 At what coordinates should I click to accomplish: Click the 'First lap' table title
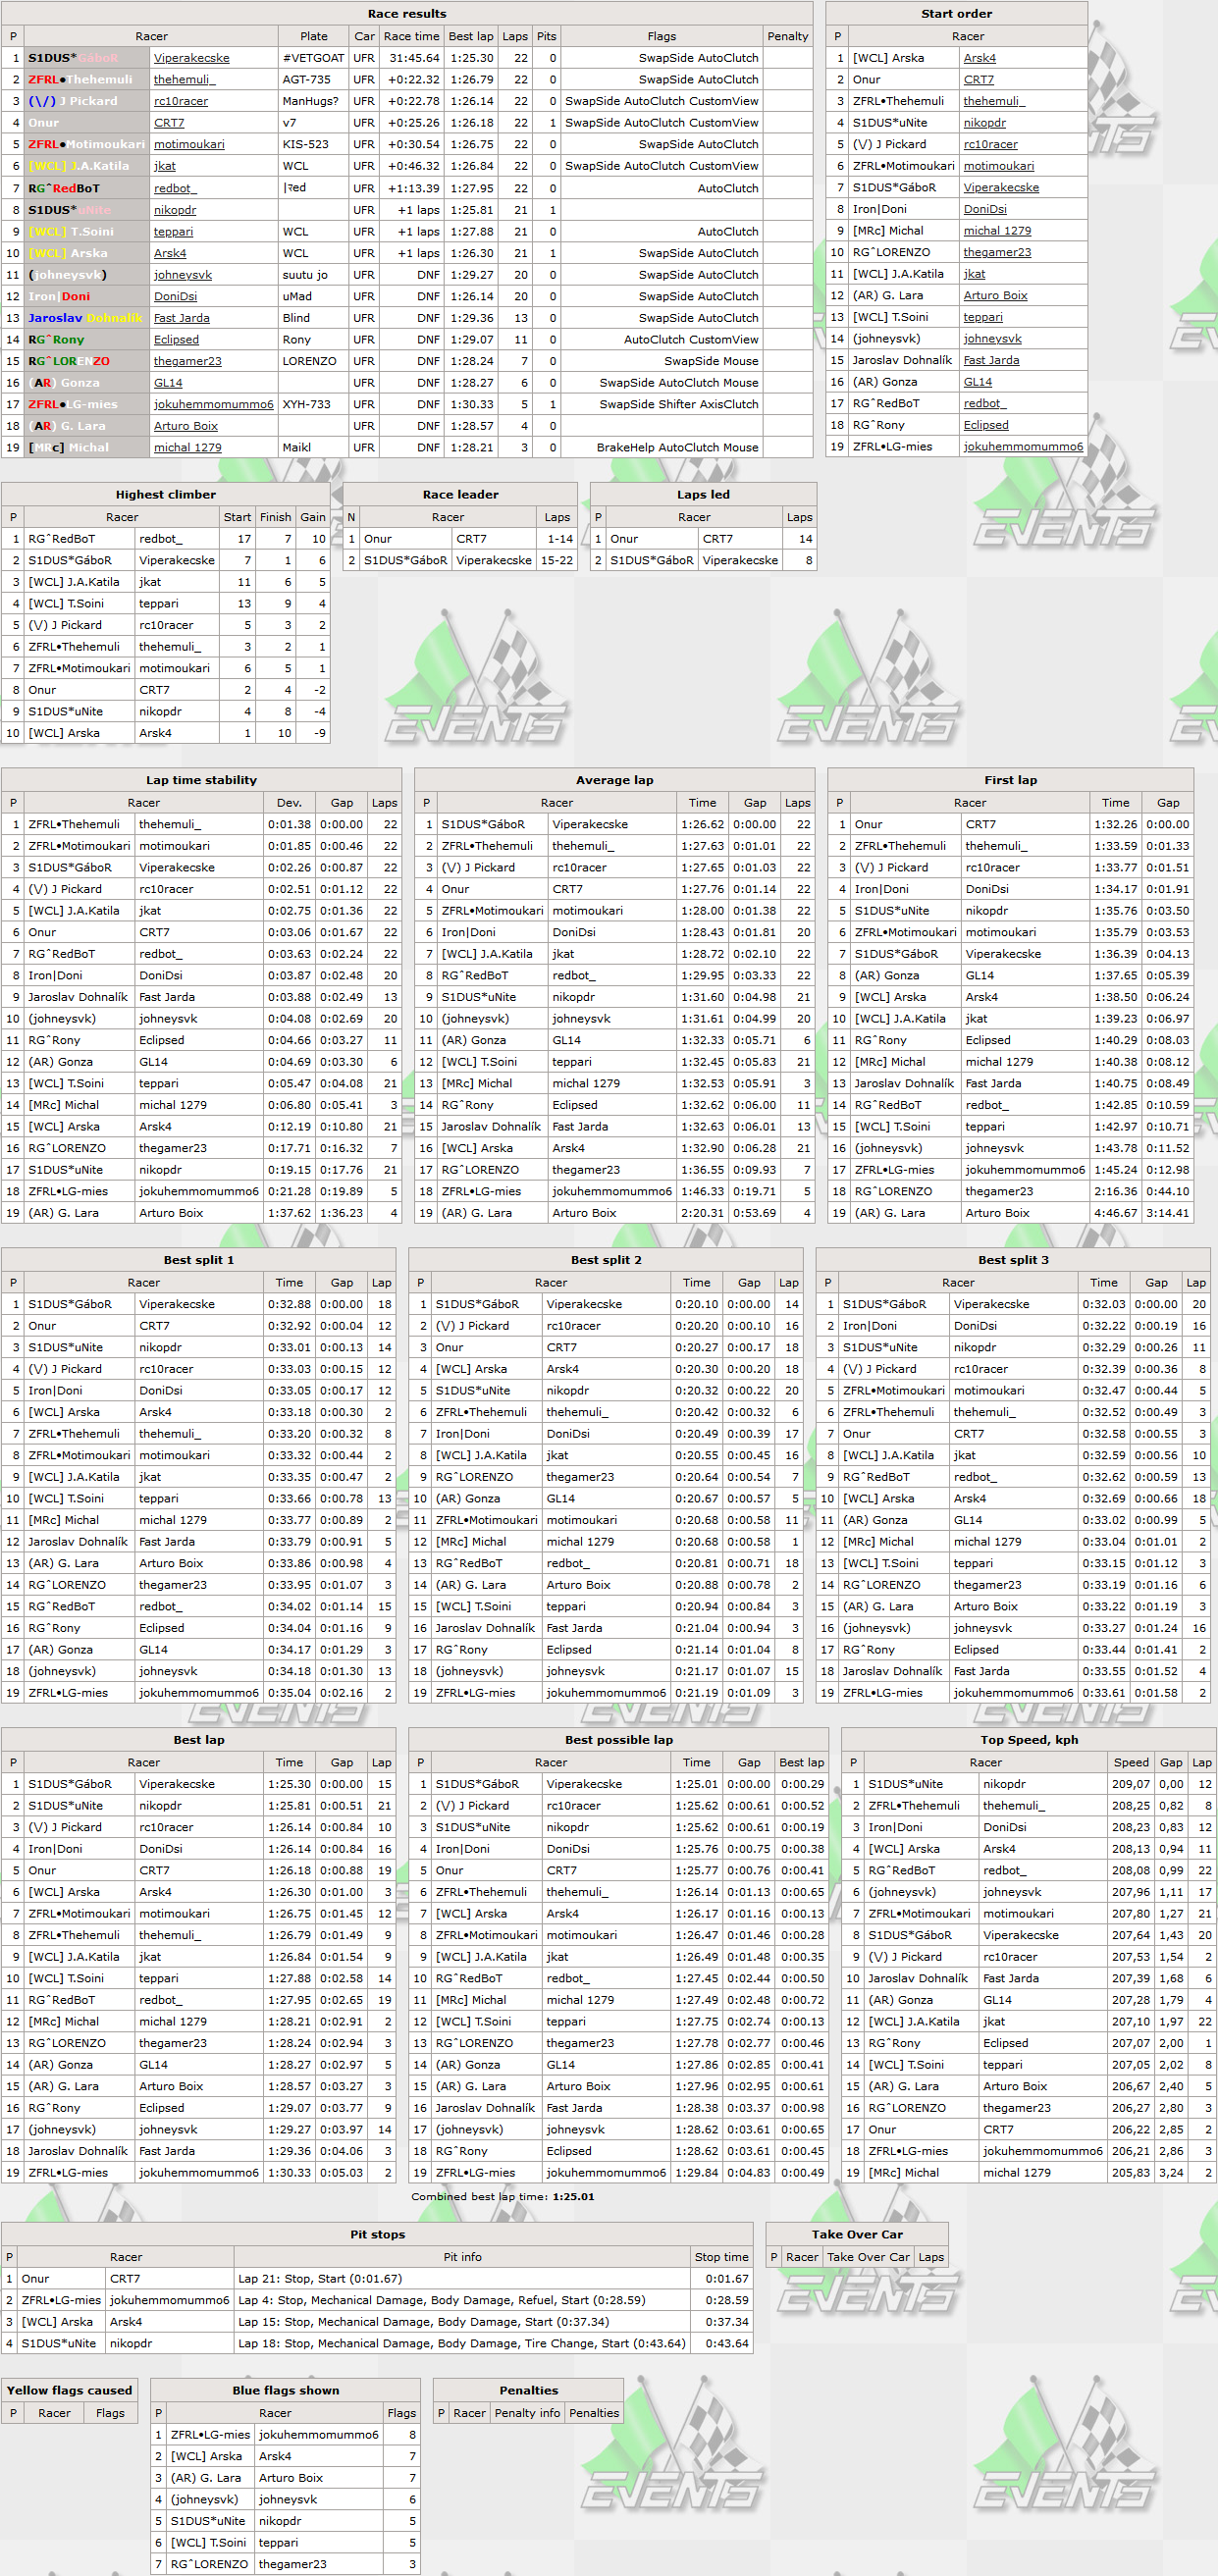1010,781
